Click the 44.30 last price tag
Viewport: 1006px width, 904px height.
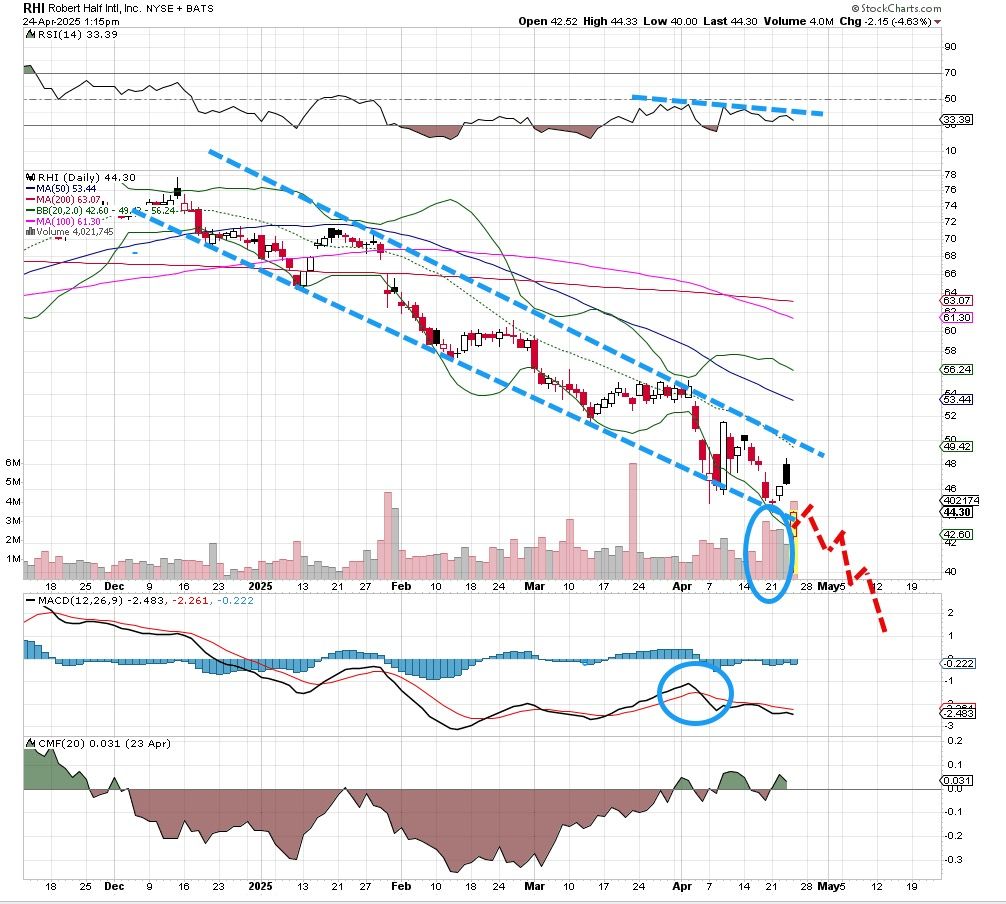point(957,512)
